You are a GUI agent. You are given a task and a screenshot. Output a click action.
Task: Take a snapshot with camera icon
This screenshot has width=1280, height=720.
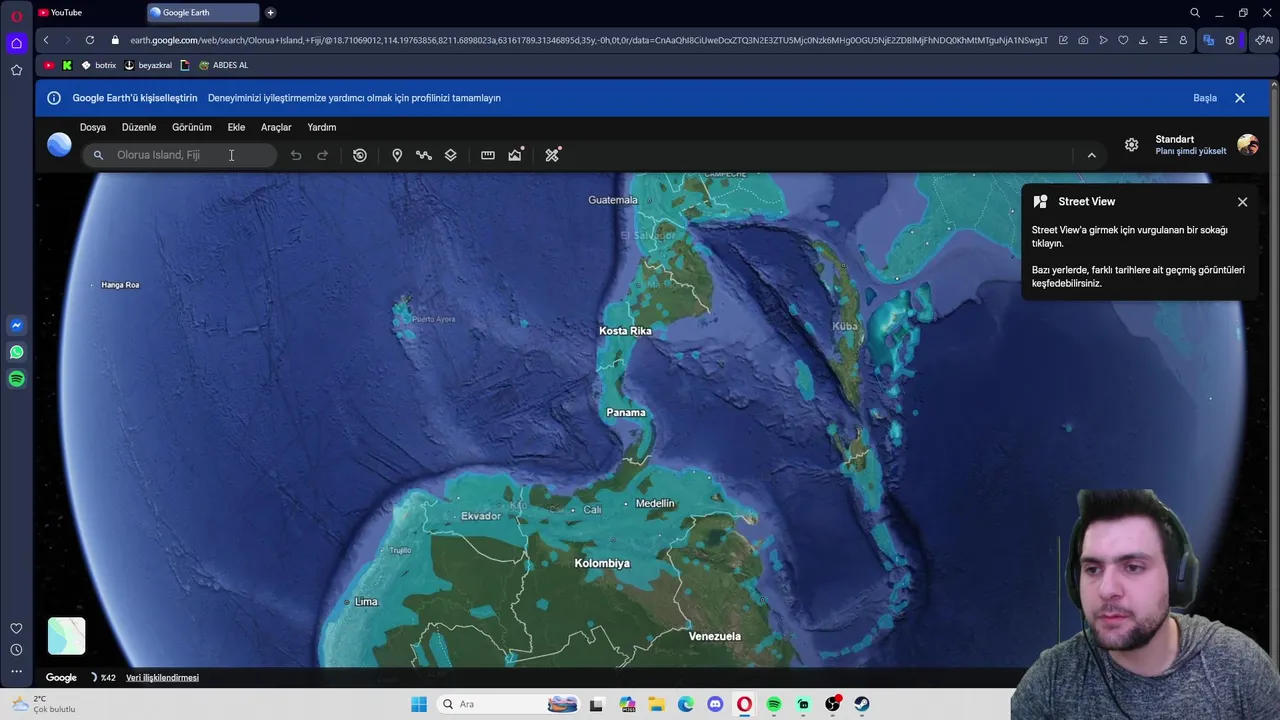[1083, 40]
